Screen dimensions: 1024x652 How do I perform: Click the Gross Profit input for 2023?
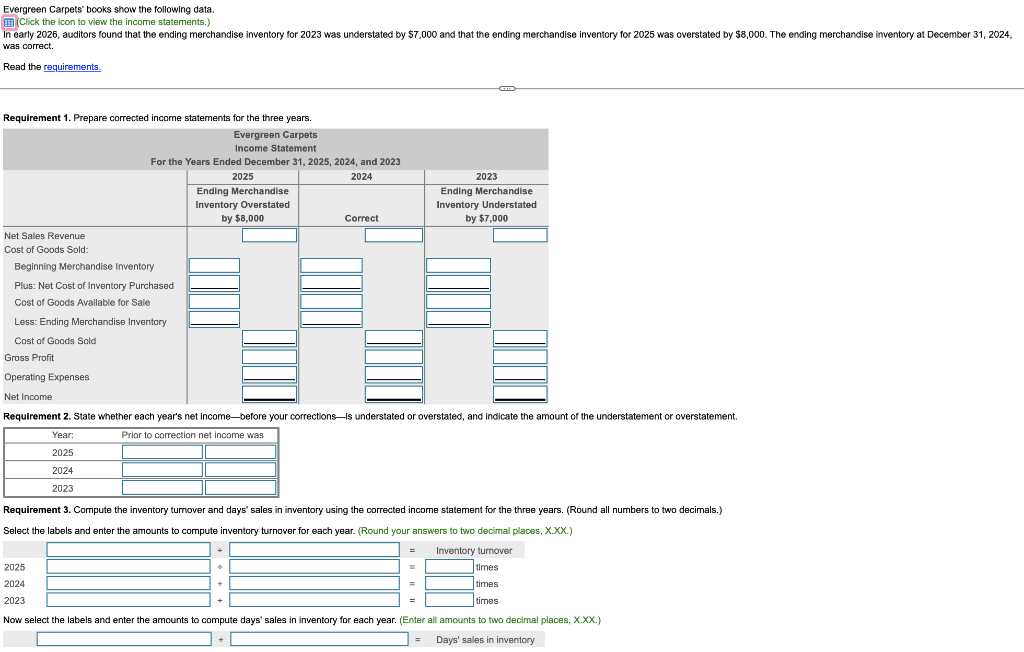520,356
